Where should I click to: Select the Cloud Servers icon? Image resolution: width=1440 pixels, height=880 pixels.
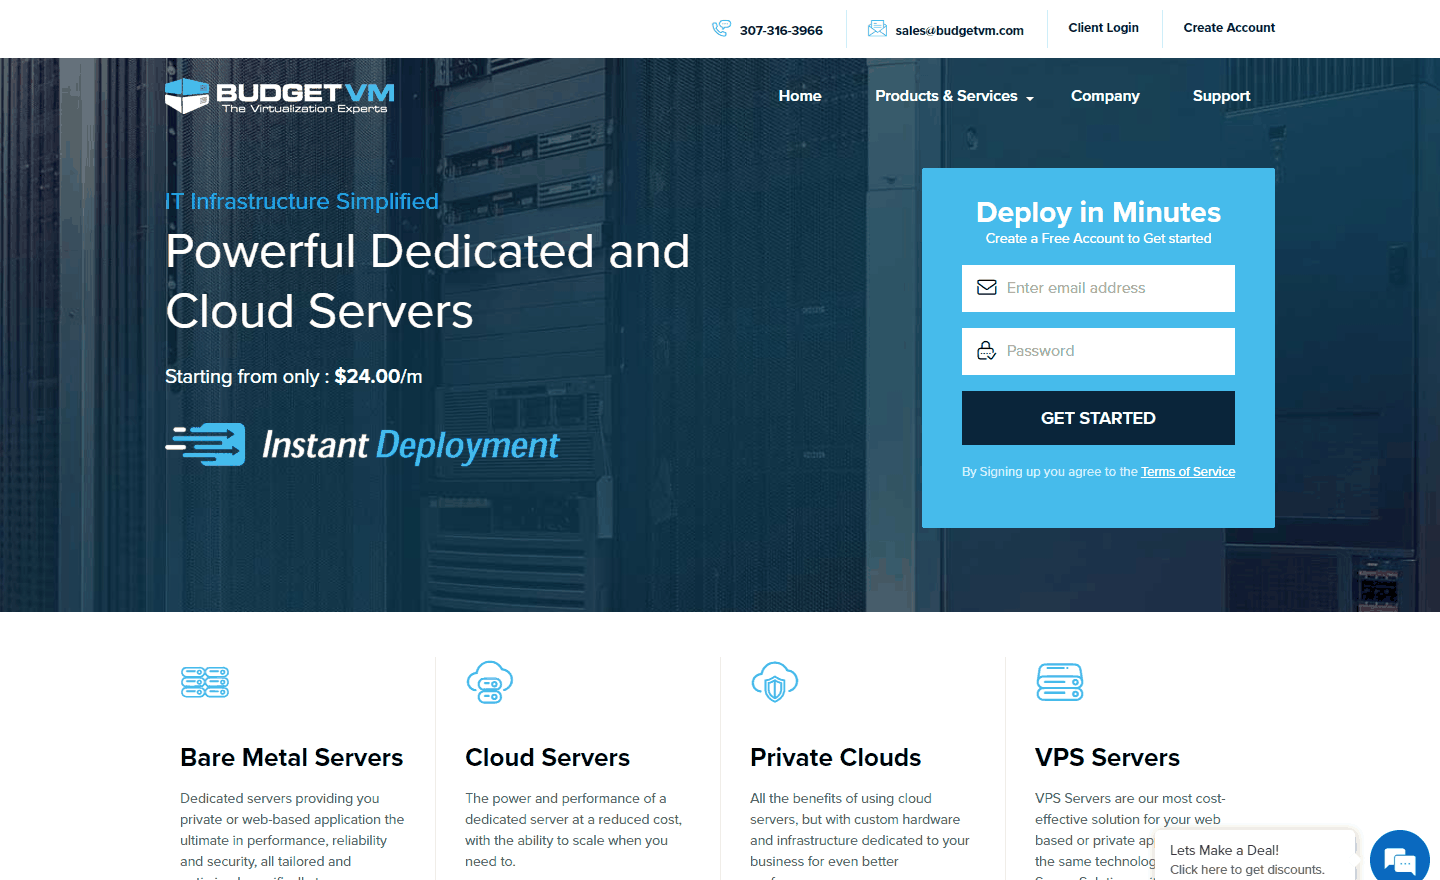coord(490,682)
